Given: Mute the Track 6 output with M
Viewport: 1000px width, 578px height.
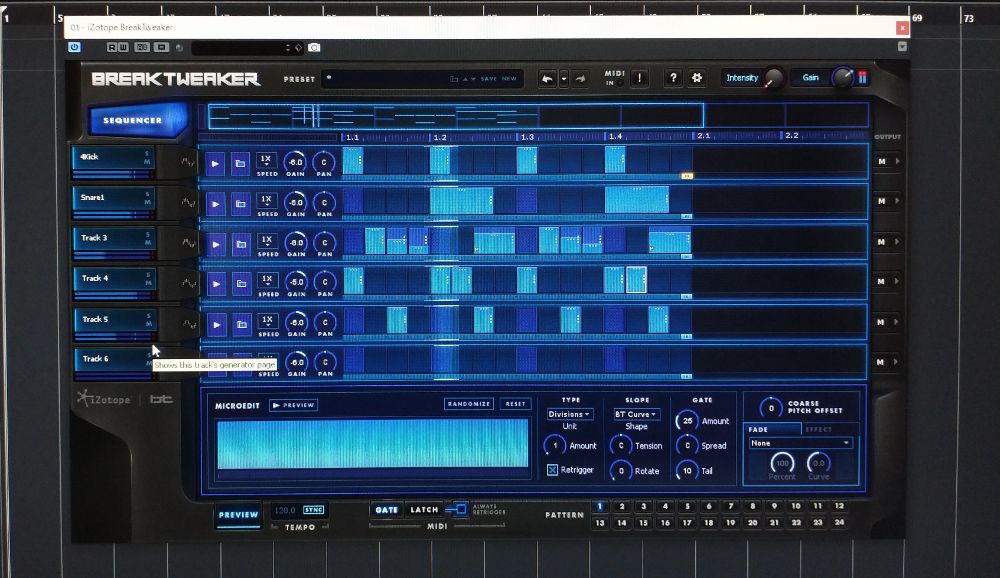Looking at the screenshot, I should (881, 362).
